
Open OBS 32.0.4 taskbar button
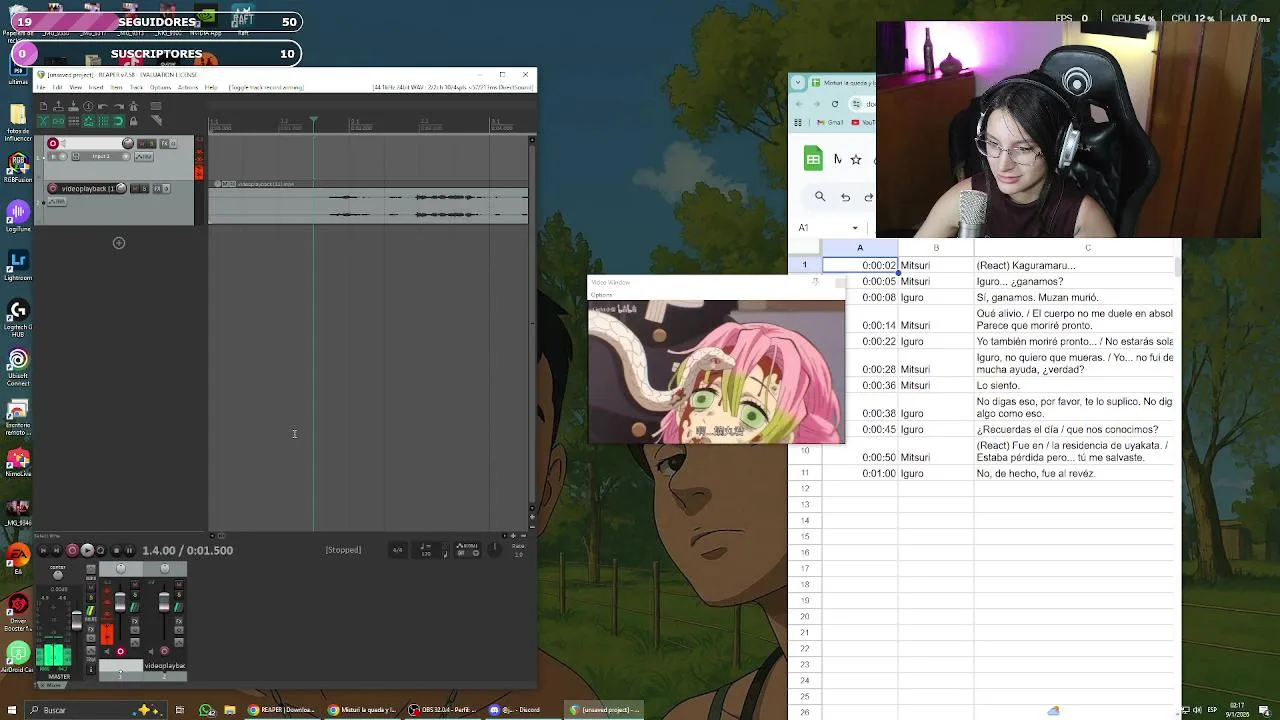(x=441, y=711)
